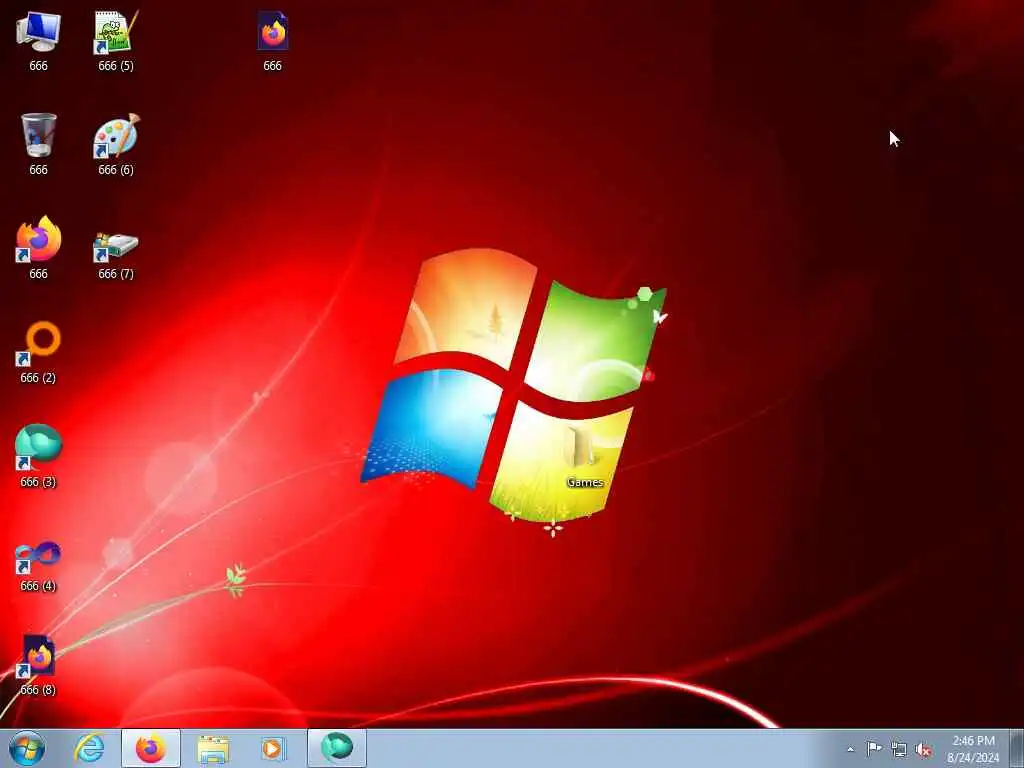The image size is (1024, 768).
Task: Select the teal bubble shortcut 666 (3)
Action: click(x=39, y=456)
